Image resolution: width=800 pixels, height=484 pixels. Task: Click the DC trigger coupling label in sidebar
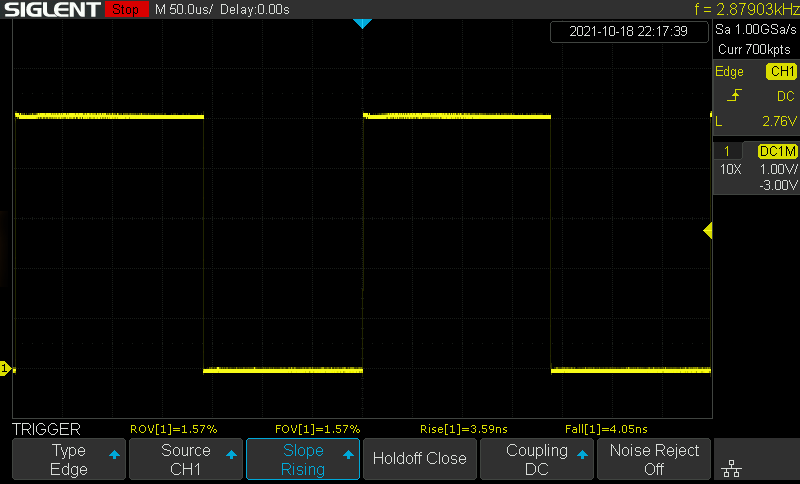pyautogui.click(x=786, y=96)
